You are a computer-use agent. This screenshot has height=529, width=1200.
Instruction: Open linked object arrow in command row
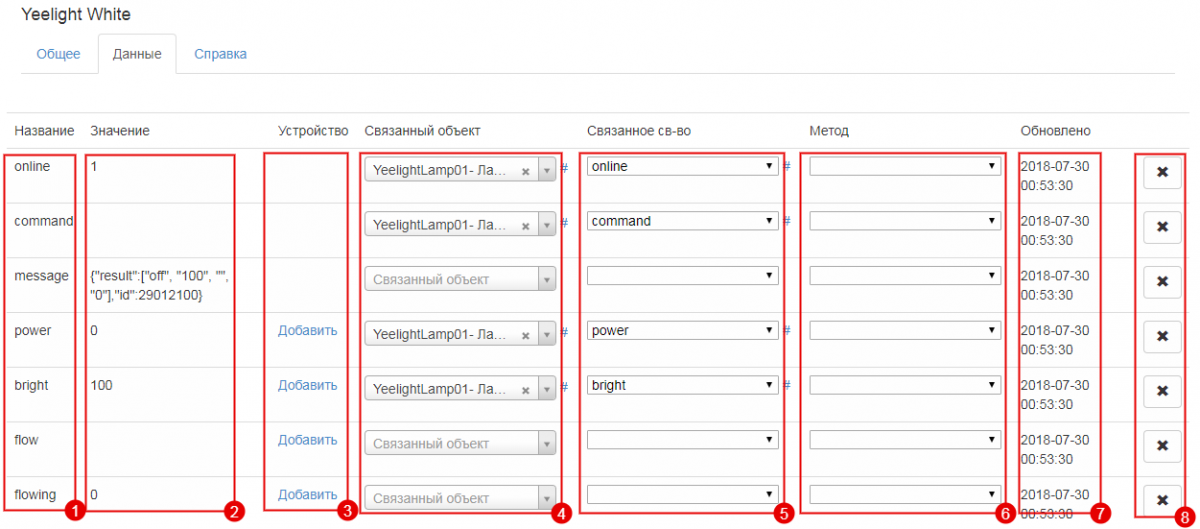point(547,225)
